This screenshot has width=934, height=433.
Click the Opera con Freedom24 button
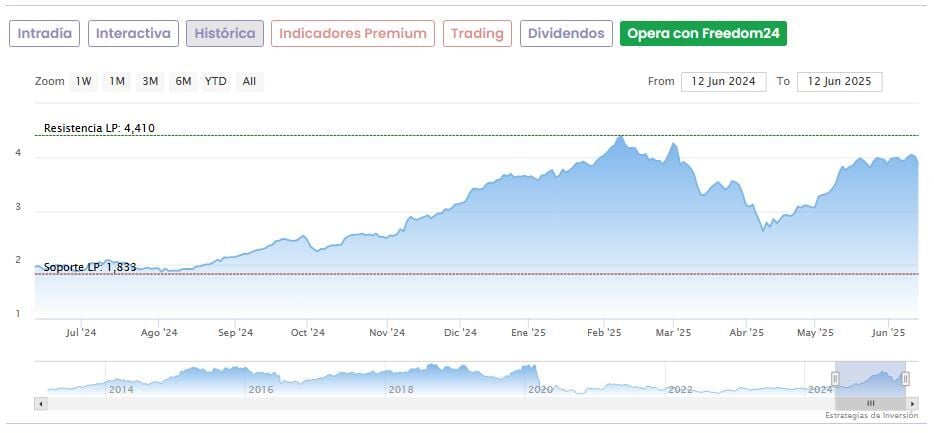703,33
